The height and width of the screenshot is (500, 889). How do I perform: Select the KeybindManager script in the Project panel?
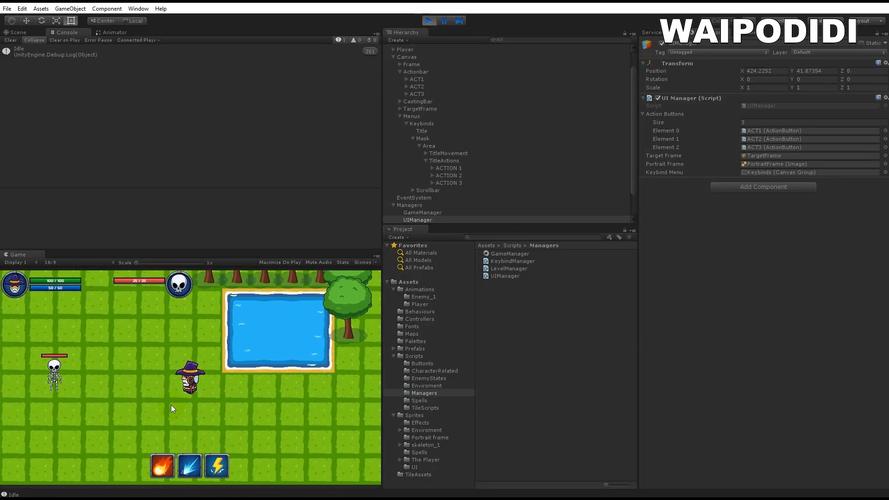tap(511, 261)
